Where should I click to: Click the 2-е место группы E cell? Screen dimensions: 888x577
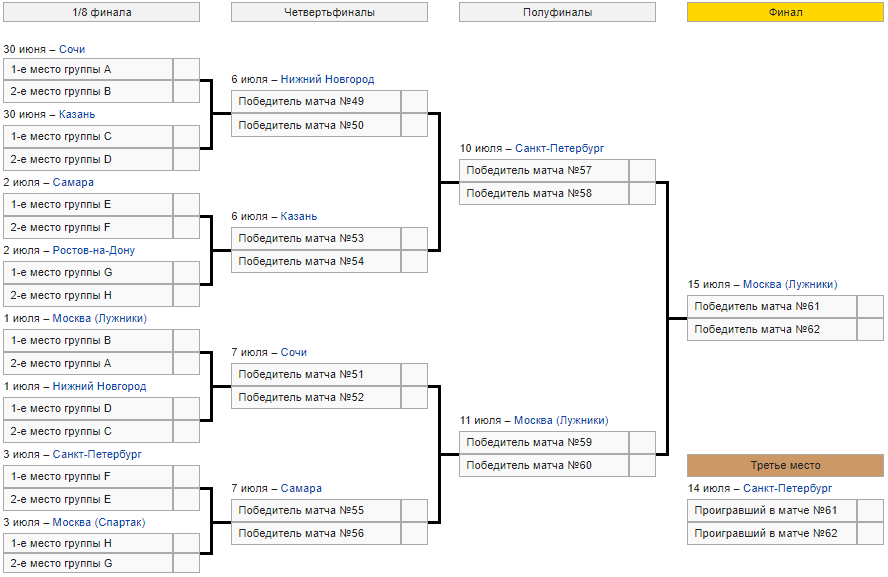(x=88, y=499)
